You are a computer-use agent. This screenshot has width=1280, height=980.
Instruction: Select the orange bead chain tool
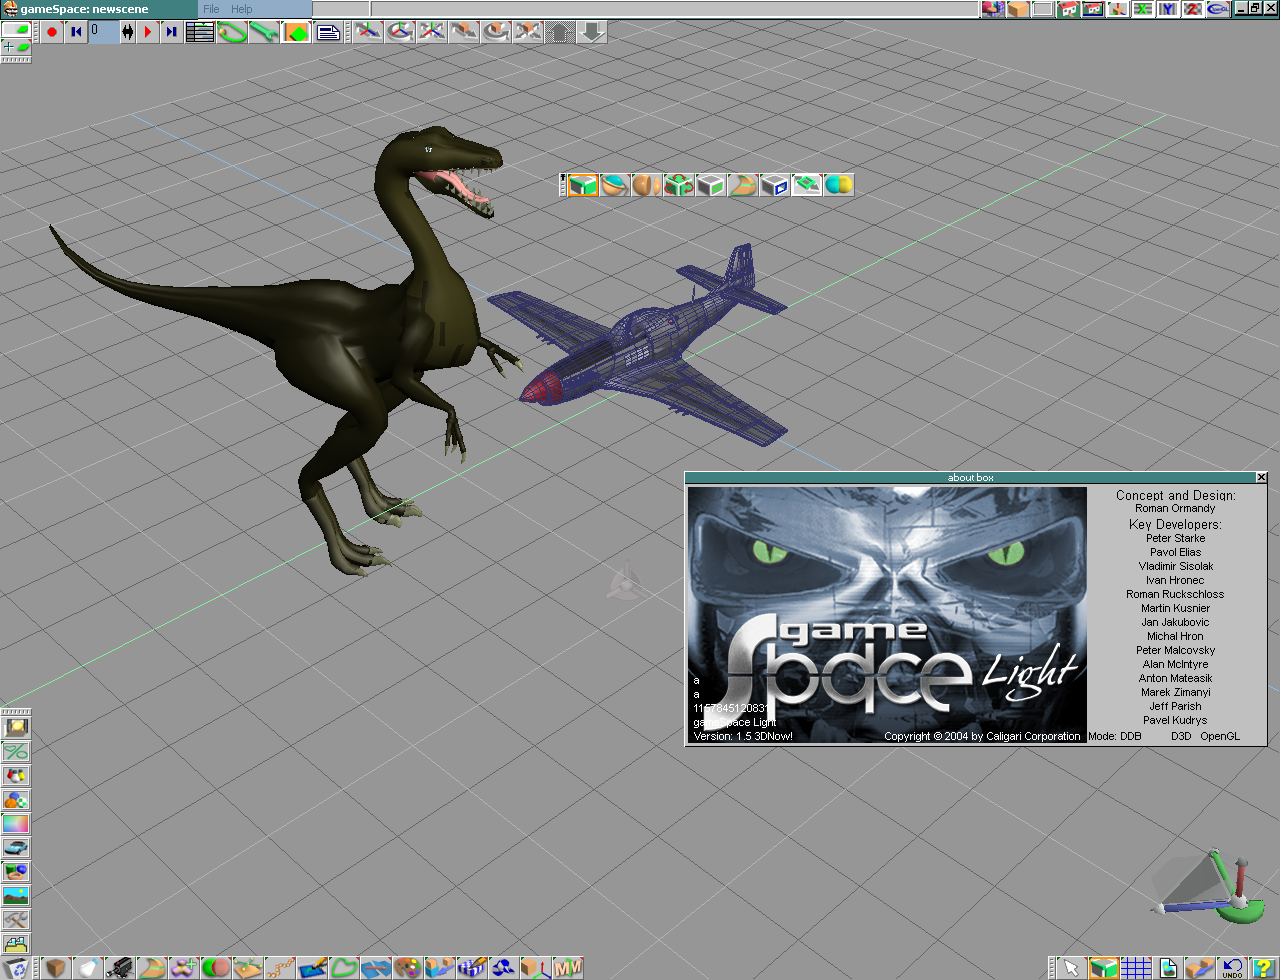(x=280, y=968)
